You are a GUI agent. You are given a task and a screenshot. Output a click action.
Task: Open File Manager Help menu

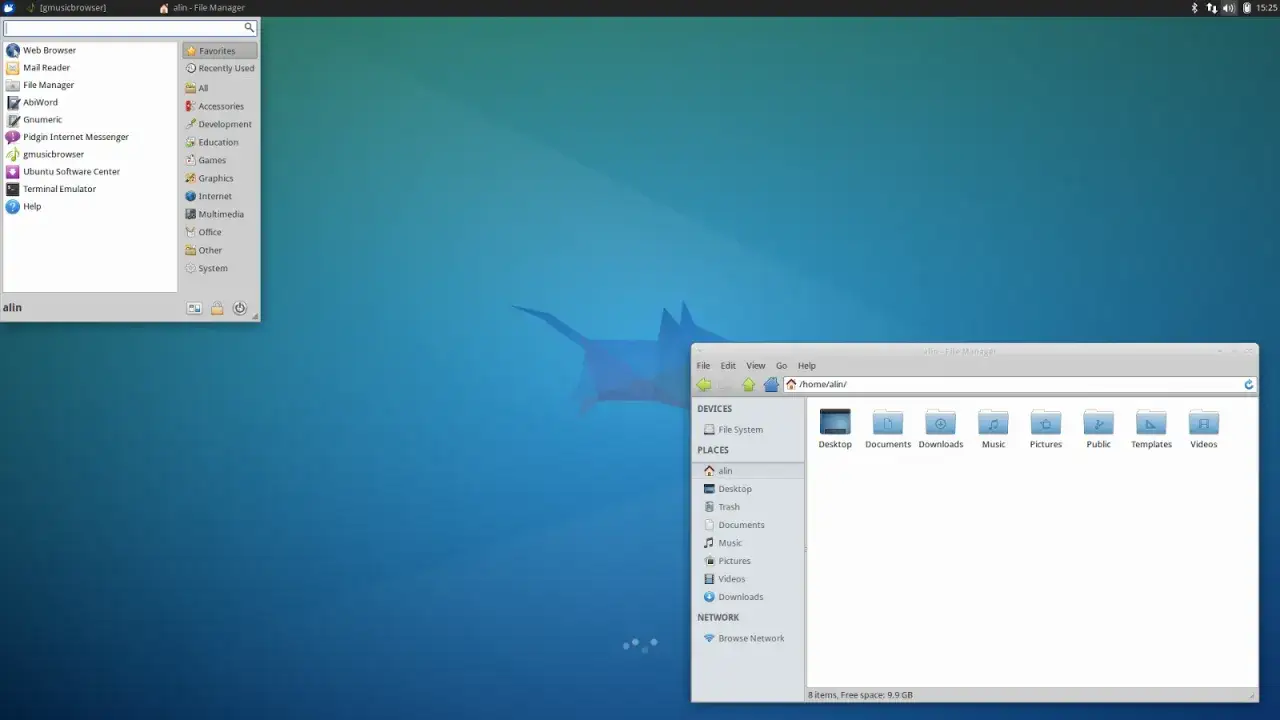tap(807, 366)
